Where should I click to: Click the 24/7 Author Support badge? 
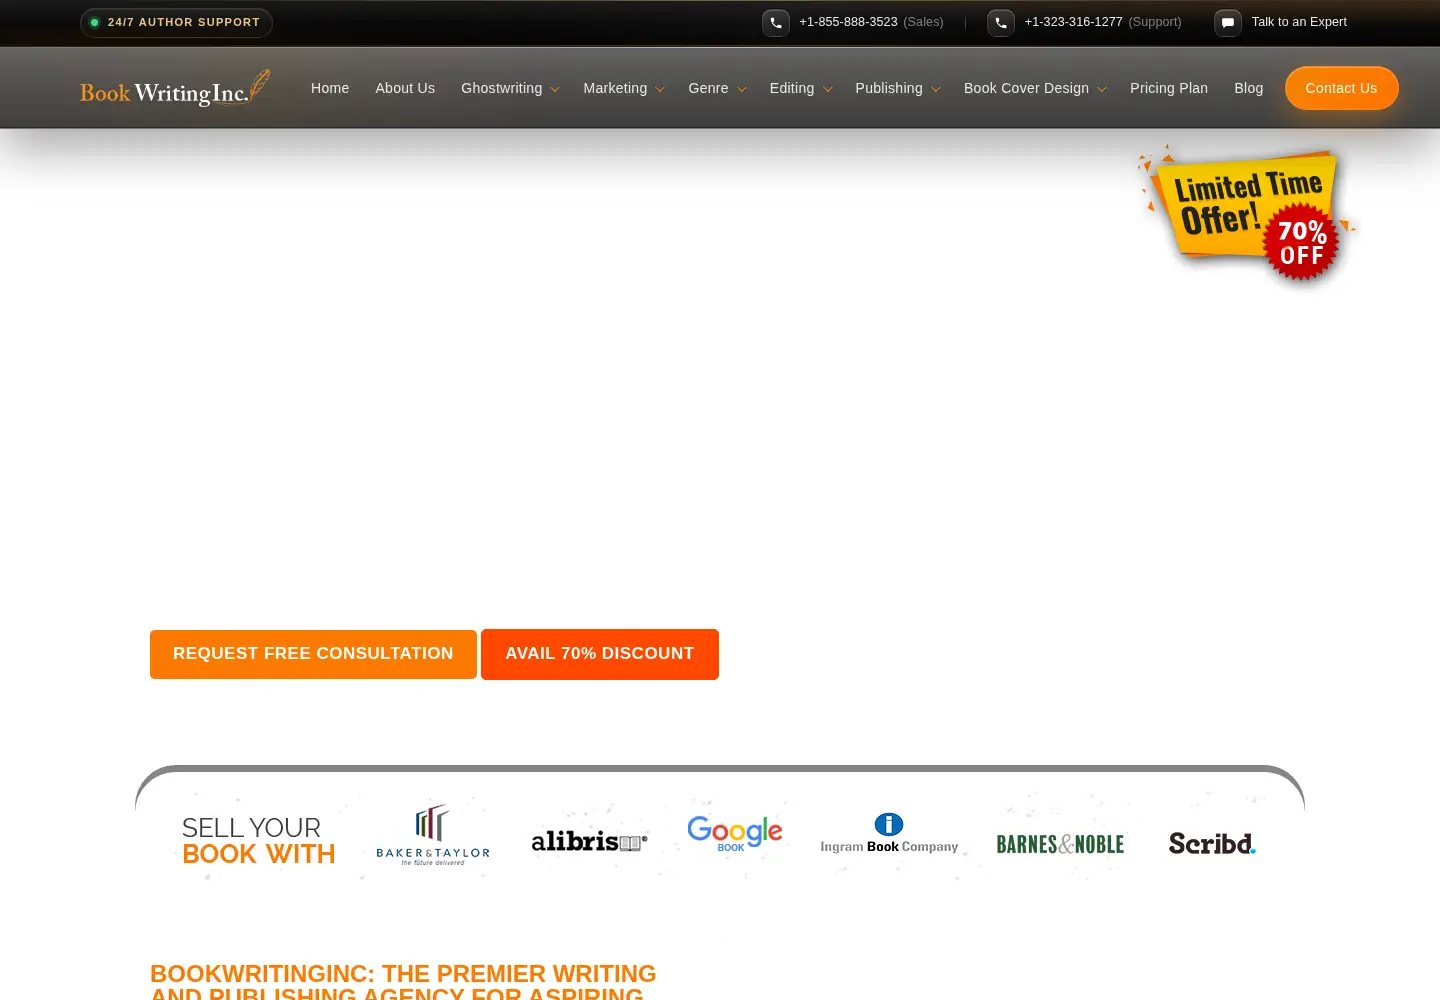tap(176, 23)
